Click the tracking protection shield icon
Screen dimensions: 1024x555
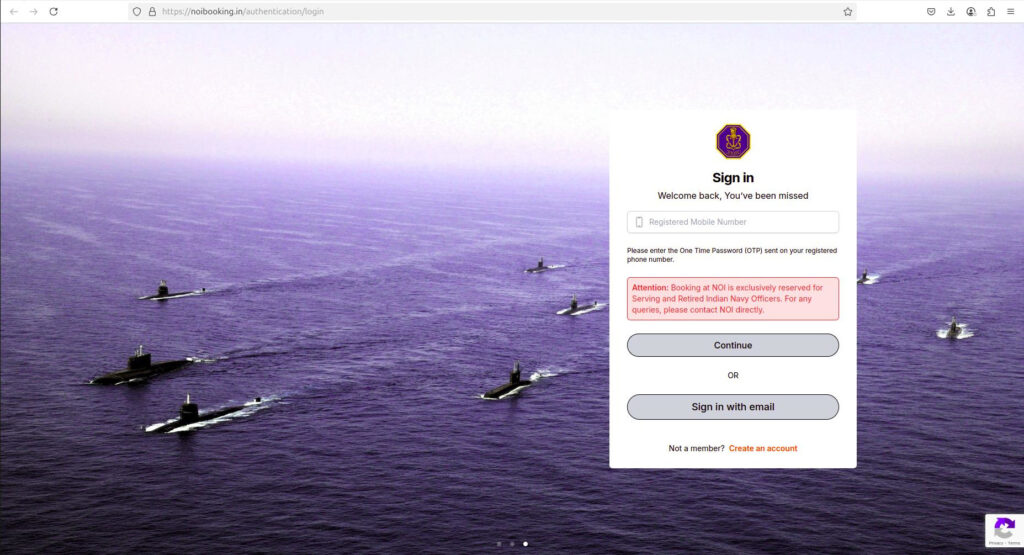tap(137, 11)
